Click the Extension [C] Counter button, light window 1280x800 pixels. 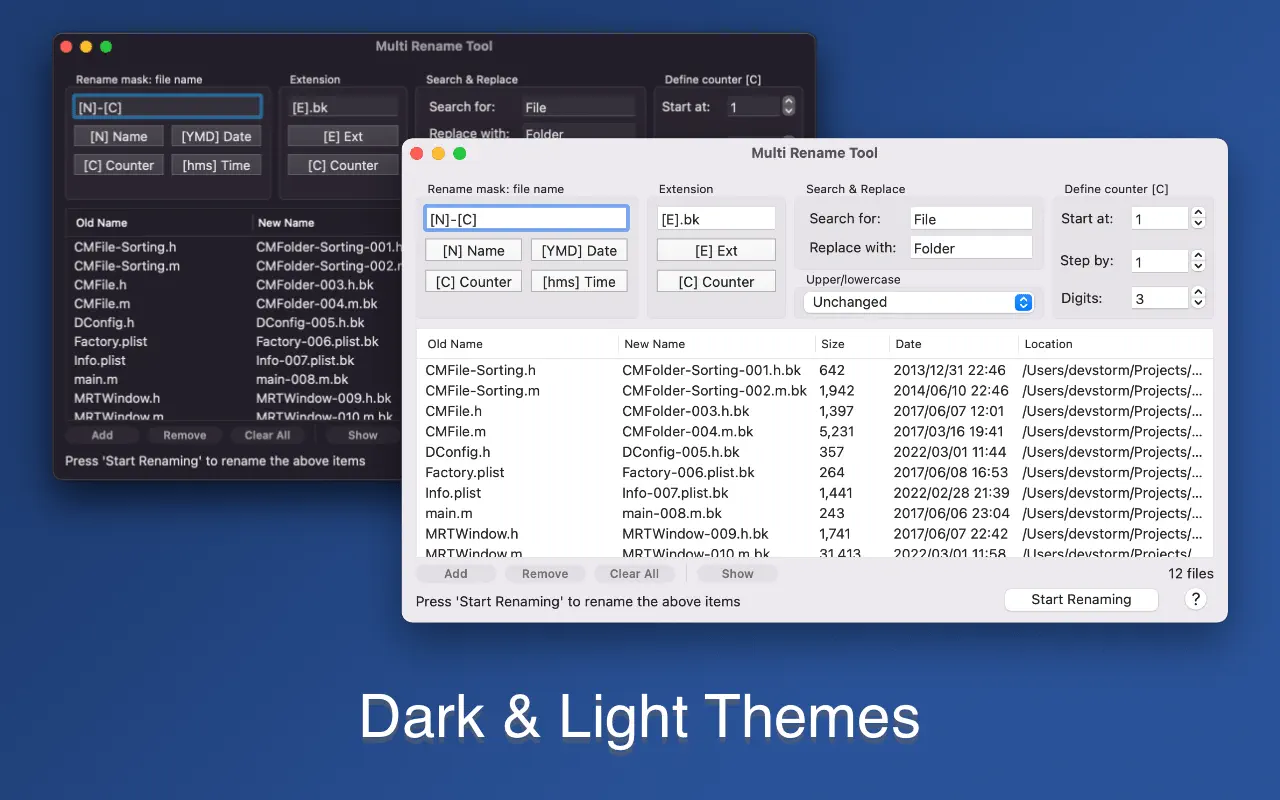(x=716, y=282)
